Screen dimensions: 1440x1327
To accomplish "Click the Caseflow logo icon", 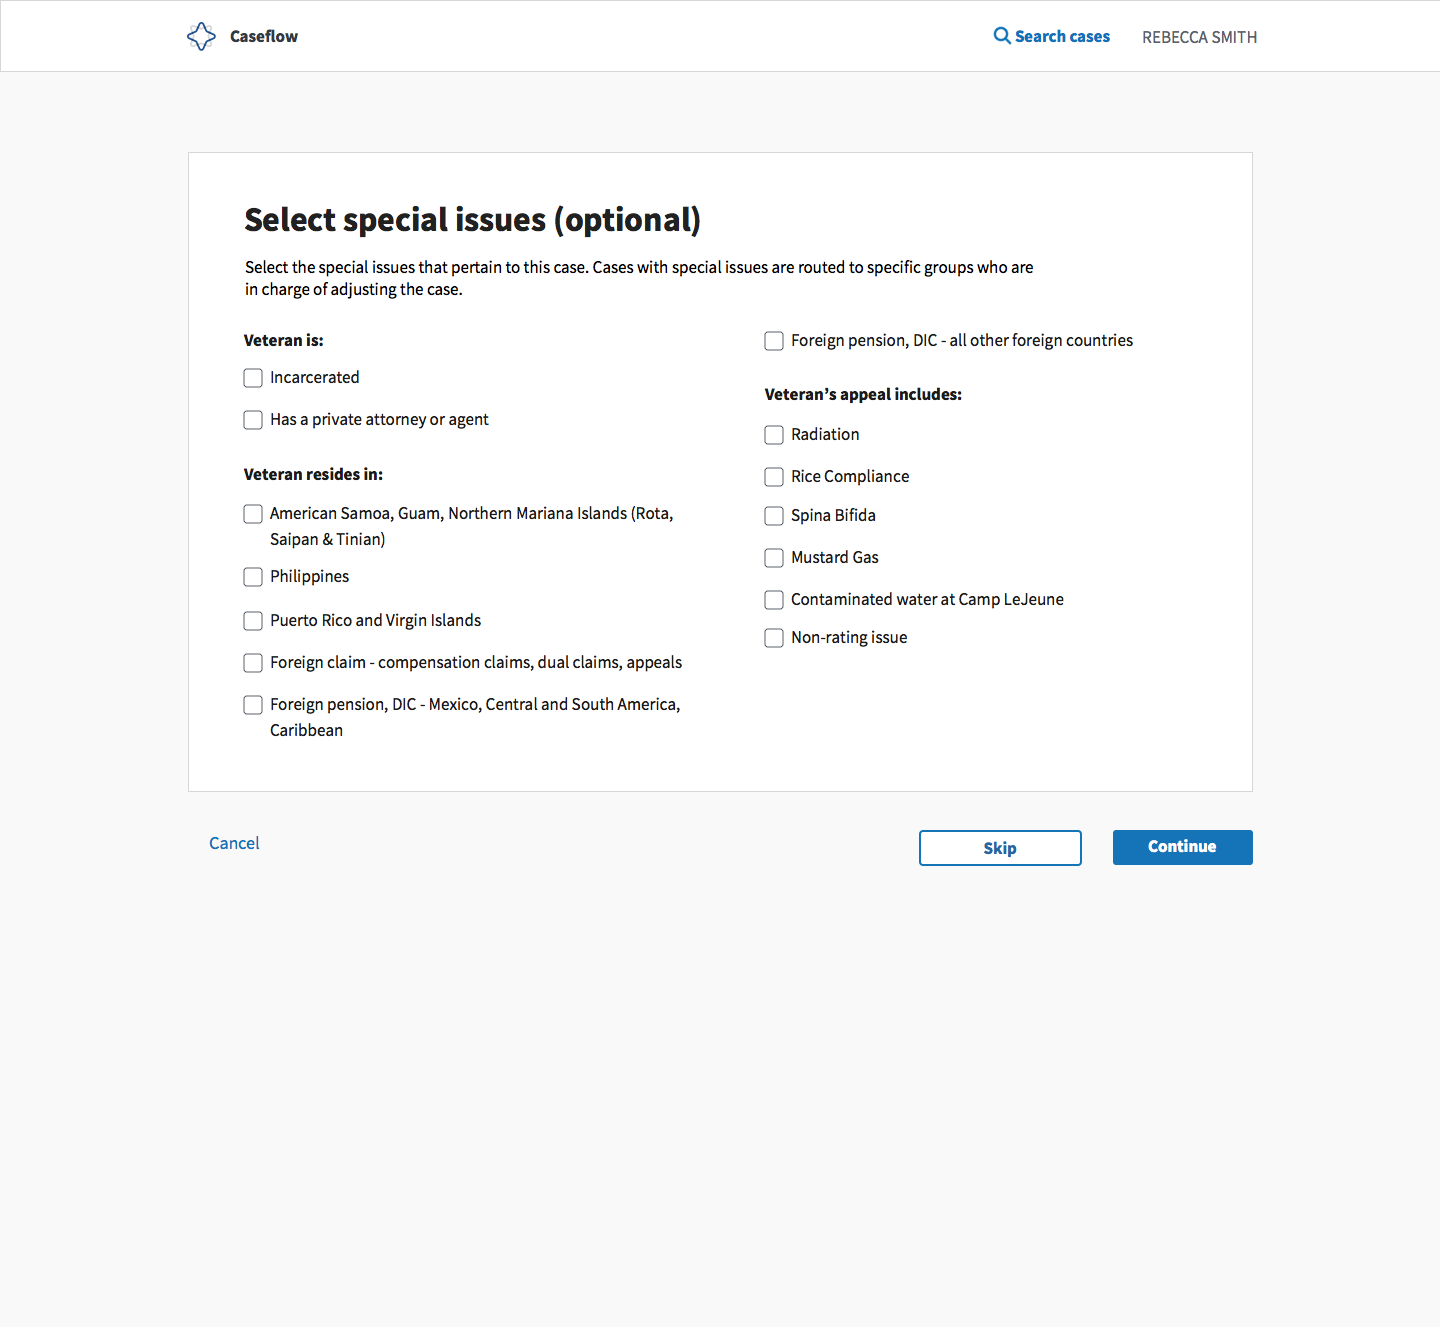I will [201, 36].
